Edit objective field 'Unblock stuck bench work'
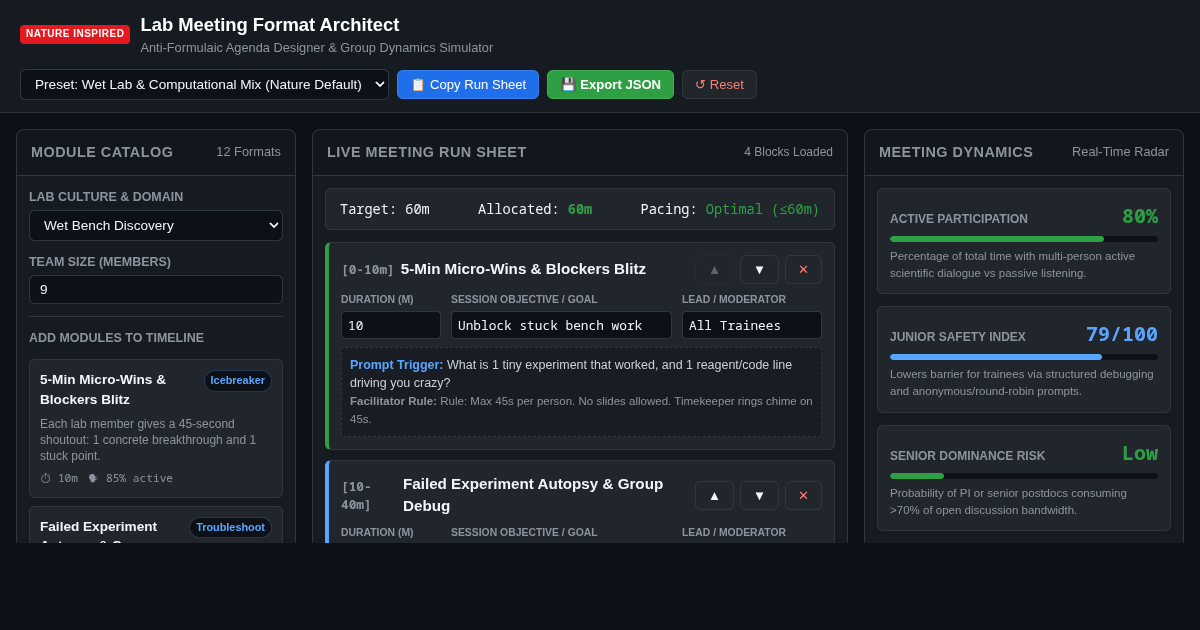This screenshot has height=630, width=1200. (x=561, y=325)
